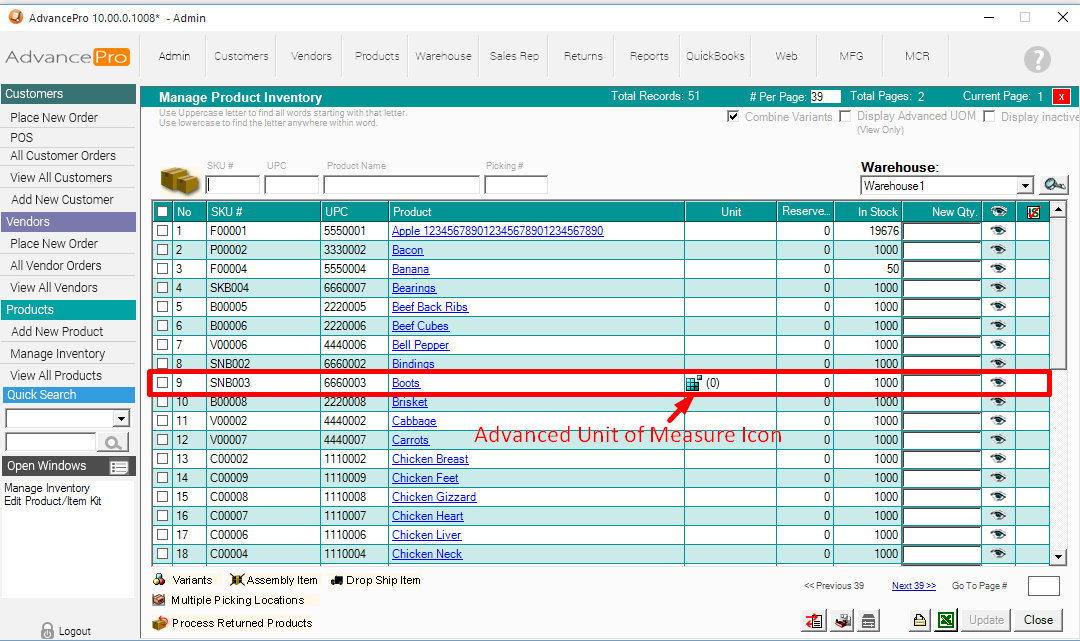The height and width of the screenshot is (641, 1080).
Task: Click the red arrows transfer document icon
Action: 813,621
